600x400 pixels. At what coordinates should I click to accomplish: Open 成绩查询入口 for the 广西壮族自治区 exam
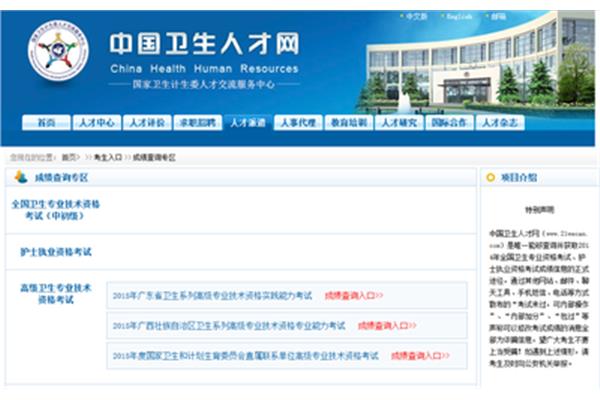tap(387, 326)
